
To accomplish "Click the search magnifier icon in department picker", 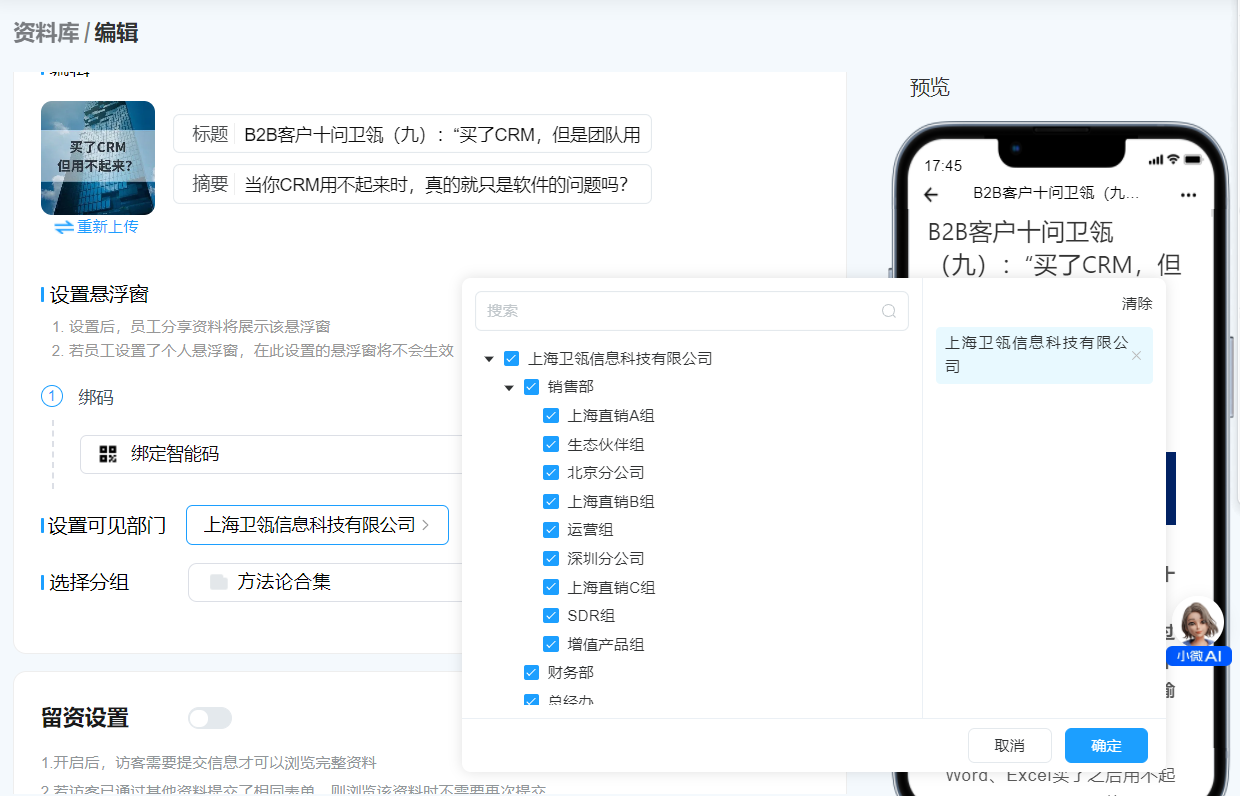I will [x=888, y=311].
